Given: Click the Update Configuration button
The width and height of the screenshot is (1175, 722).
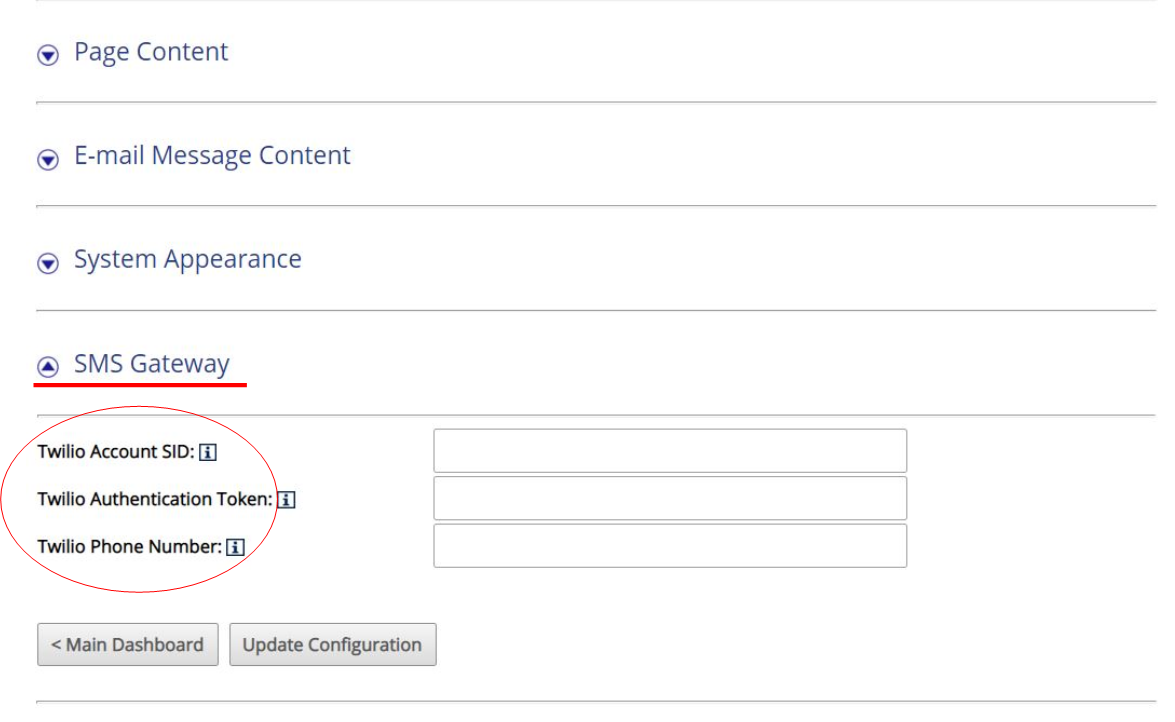Looking at the screenshot, I should [x=333, y=645].
